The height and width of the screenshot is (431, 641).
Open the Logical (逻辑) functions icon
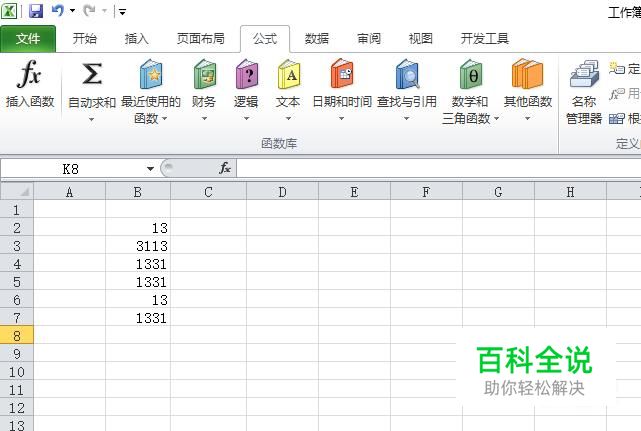pyautogui.click(x=247, y=74)
